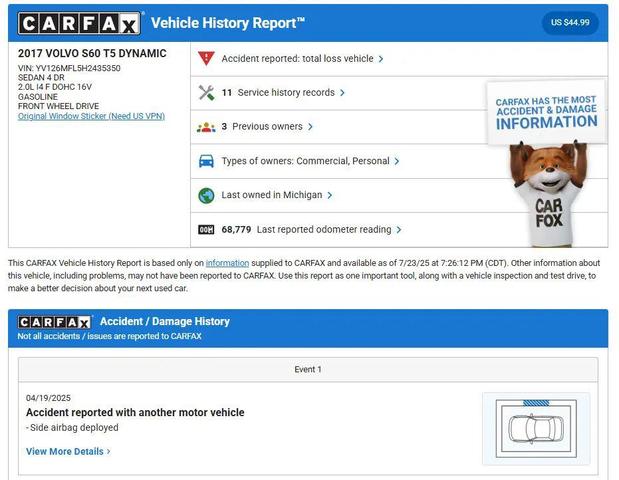Screen dimensions: 619x480
Task: Click the 68,779 odometer value
Action: [x=236, y=230]
